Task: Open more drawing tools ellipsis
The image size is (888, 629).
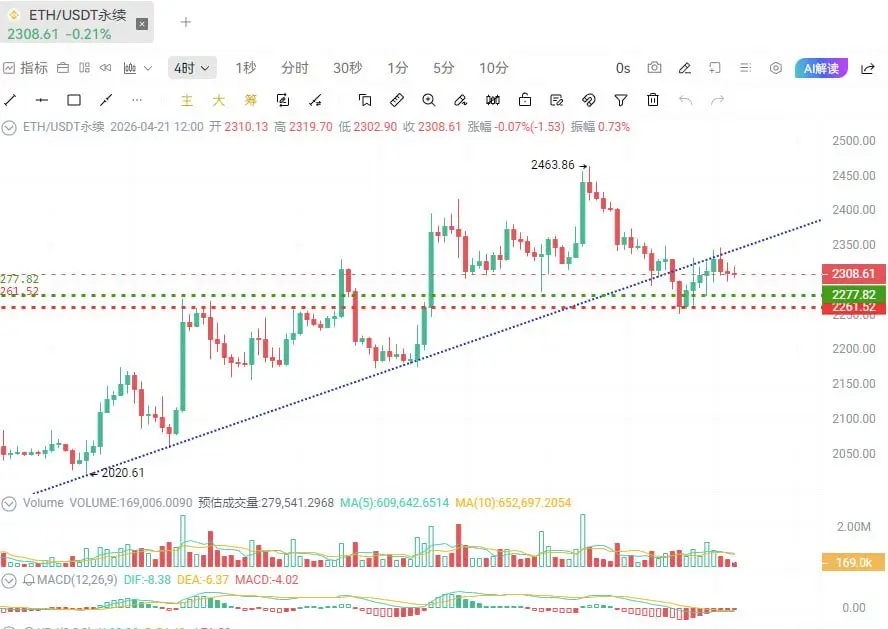Action: pos(136,100)
